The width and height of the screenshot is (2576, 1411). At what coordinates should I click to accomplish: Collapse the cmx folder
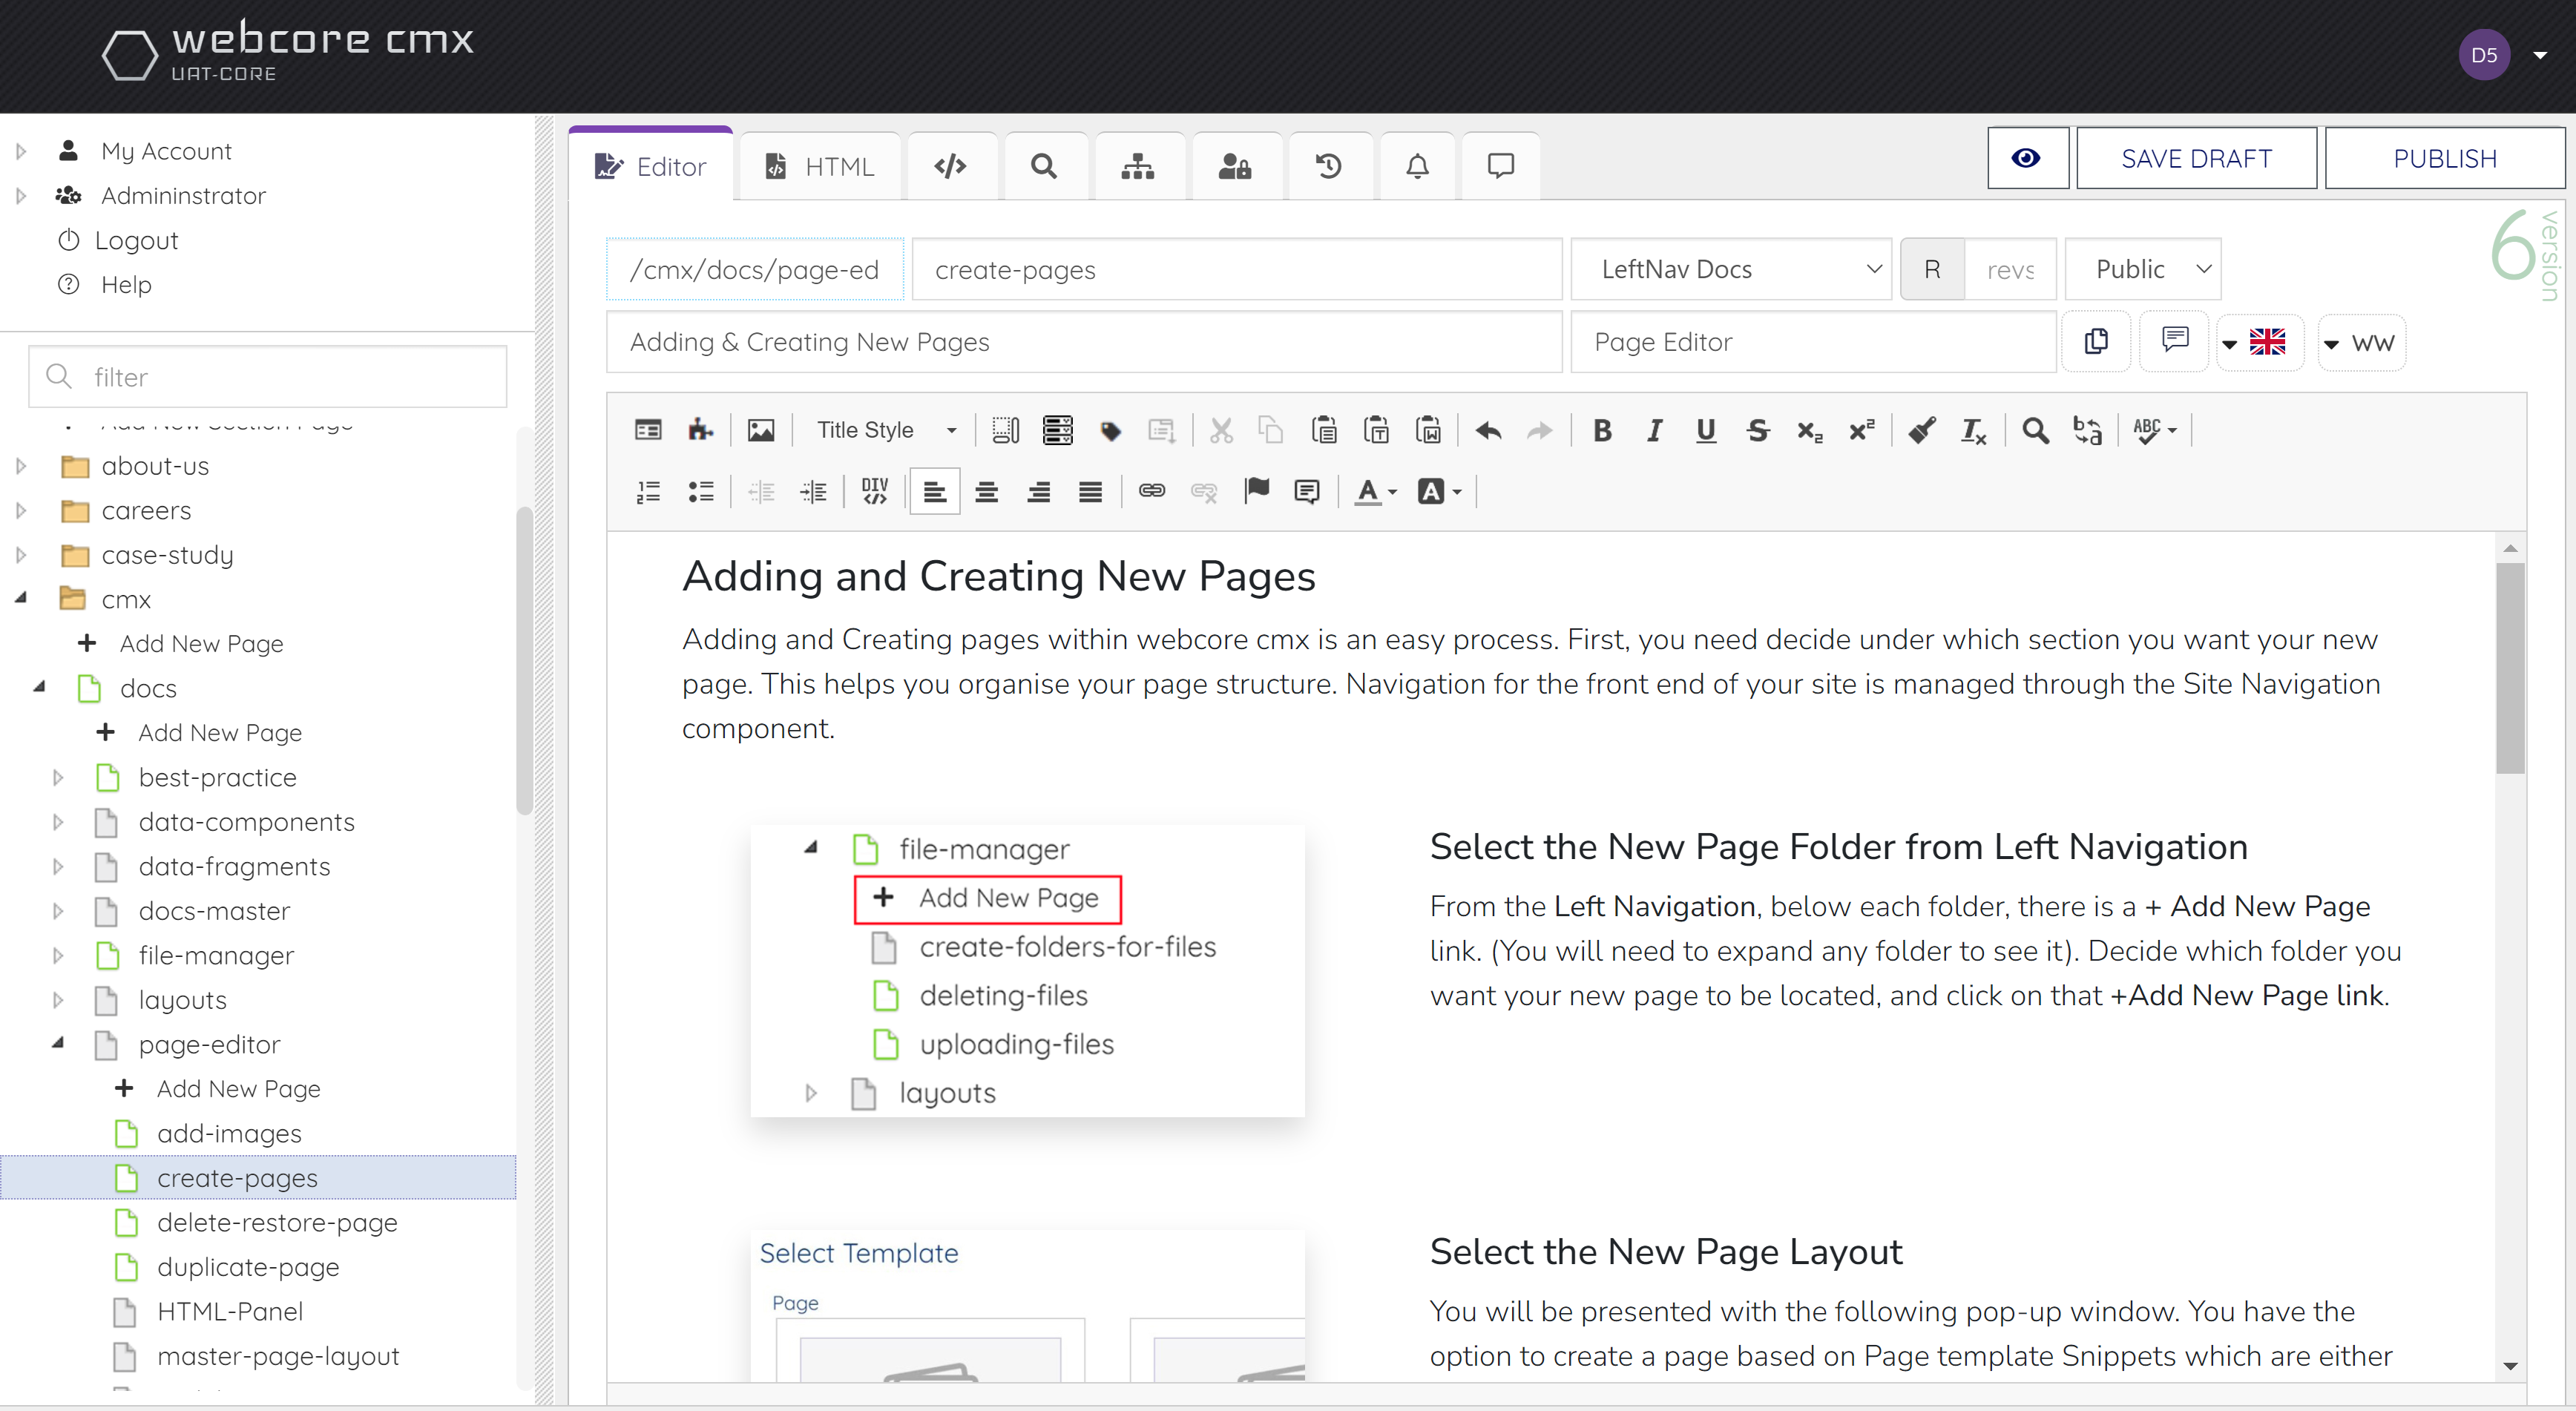[21, 598]
